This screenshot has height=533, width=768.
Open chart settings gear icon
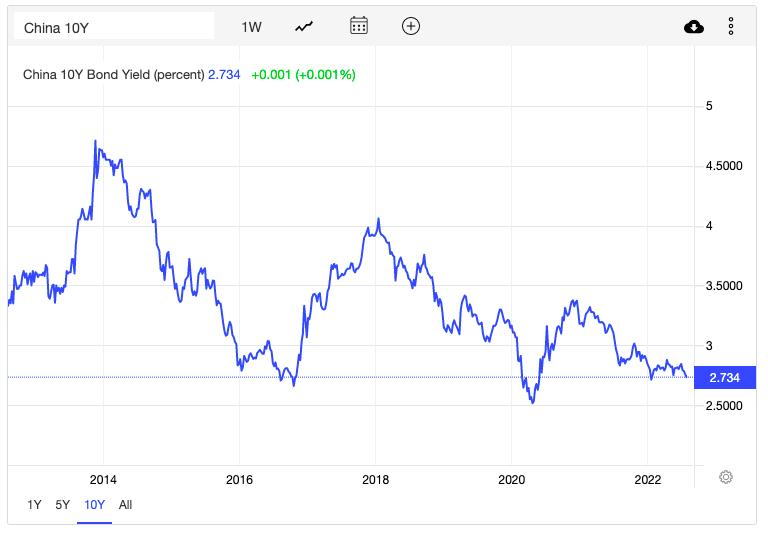pos(726,477)
